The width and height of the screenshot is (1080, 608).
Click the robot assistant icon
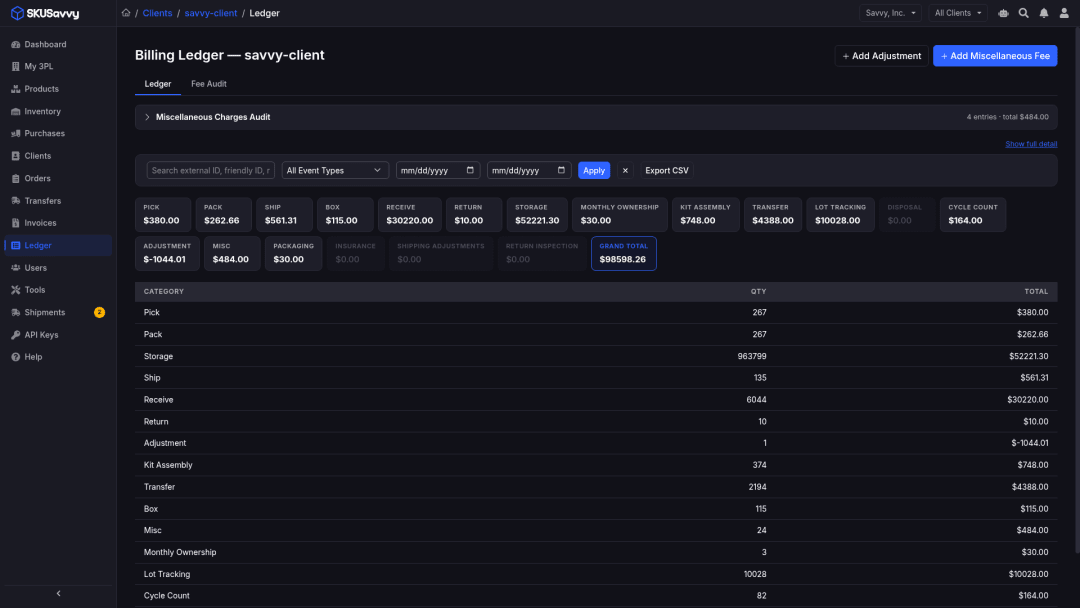1003,13
